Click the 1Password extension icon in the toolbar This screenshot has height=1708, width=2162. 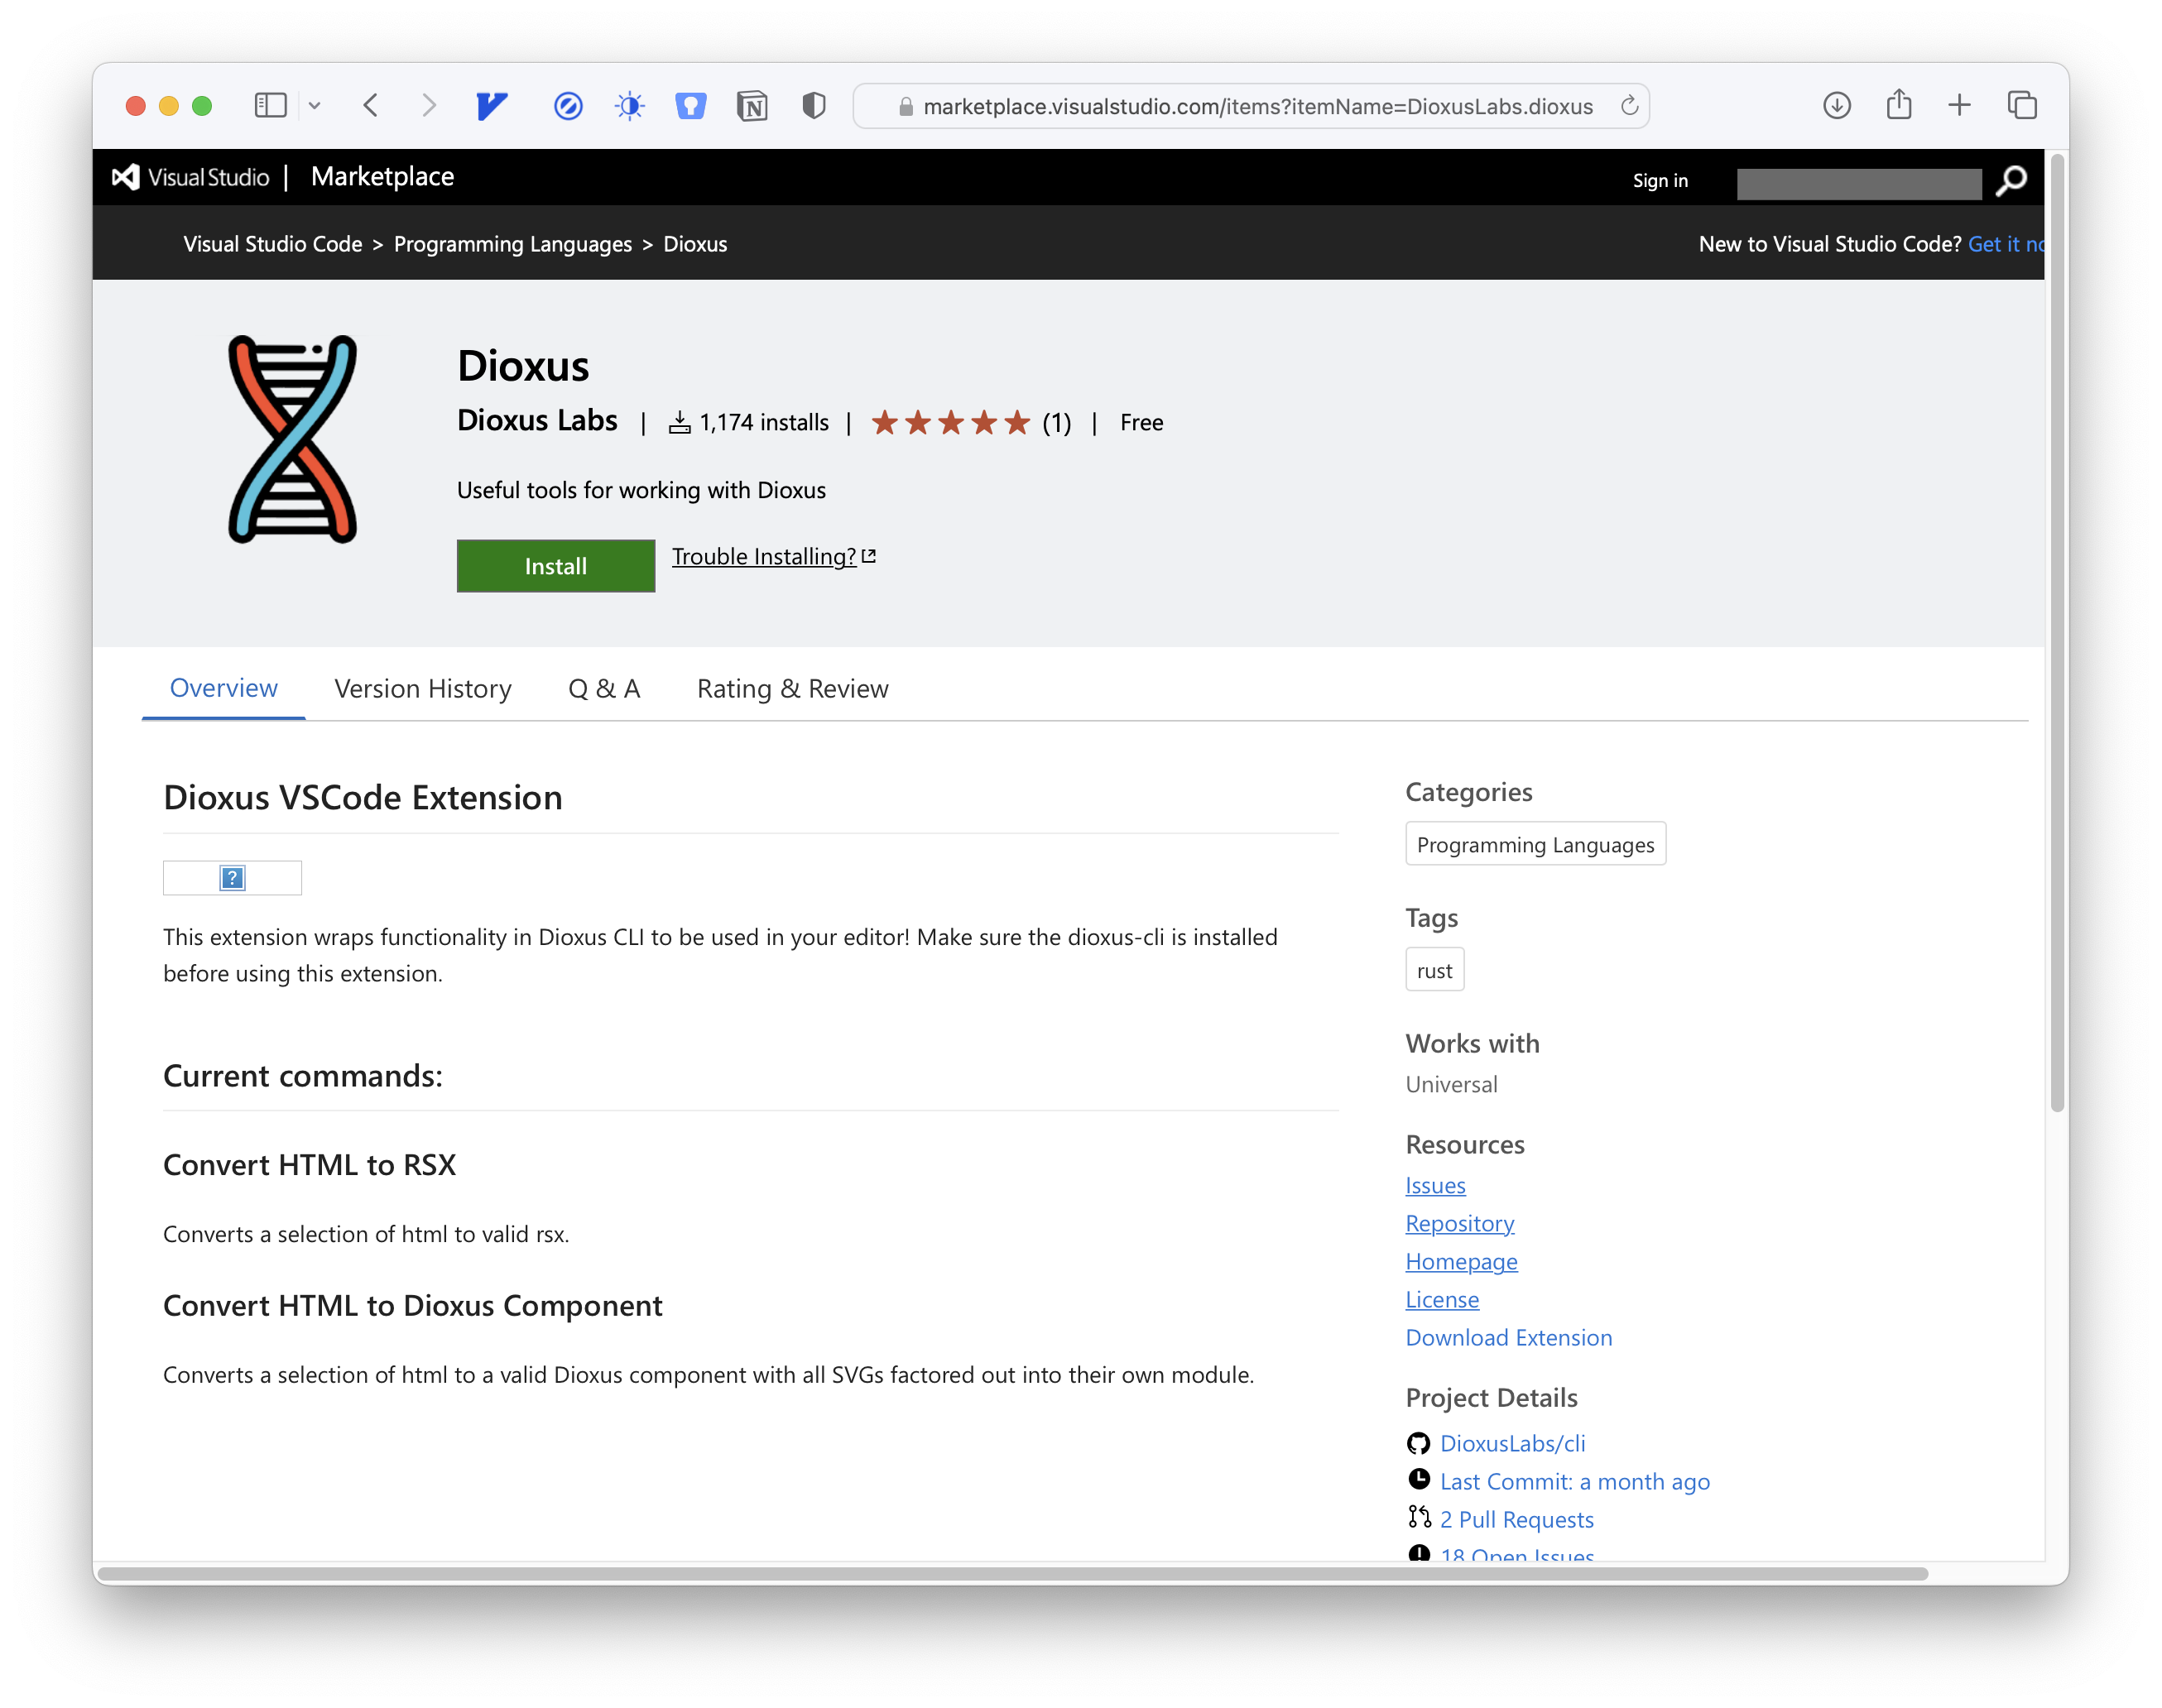pos(690,105)
